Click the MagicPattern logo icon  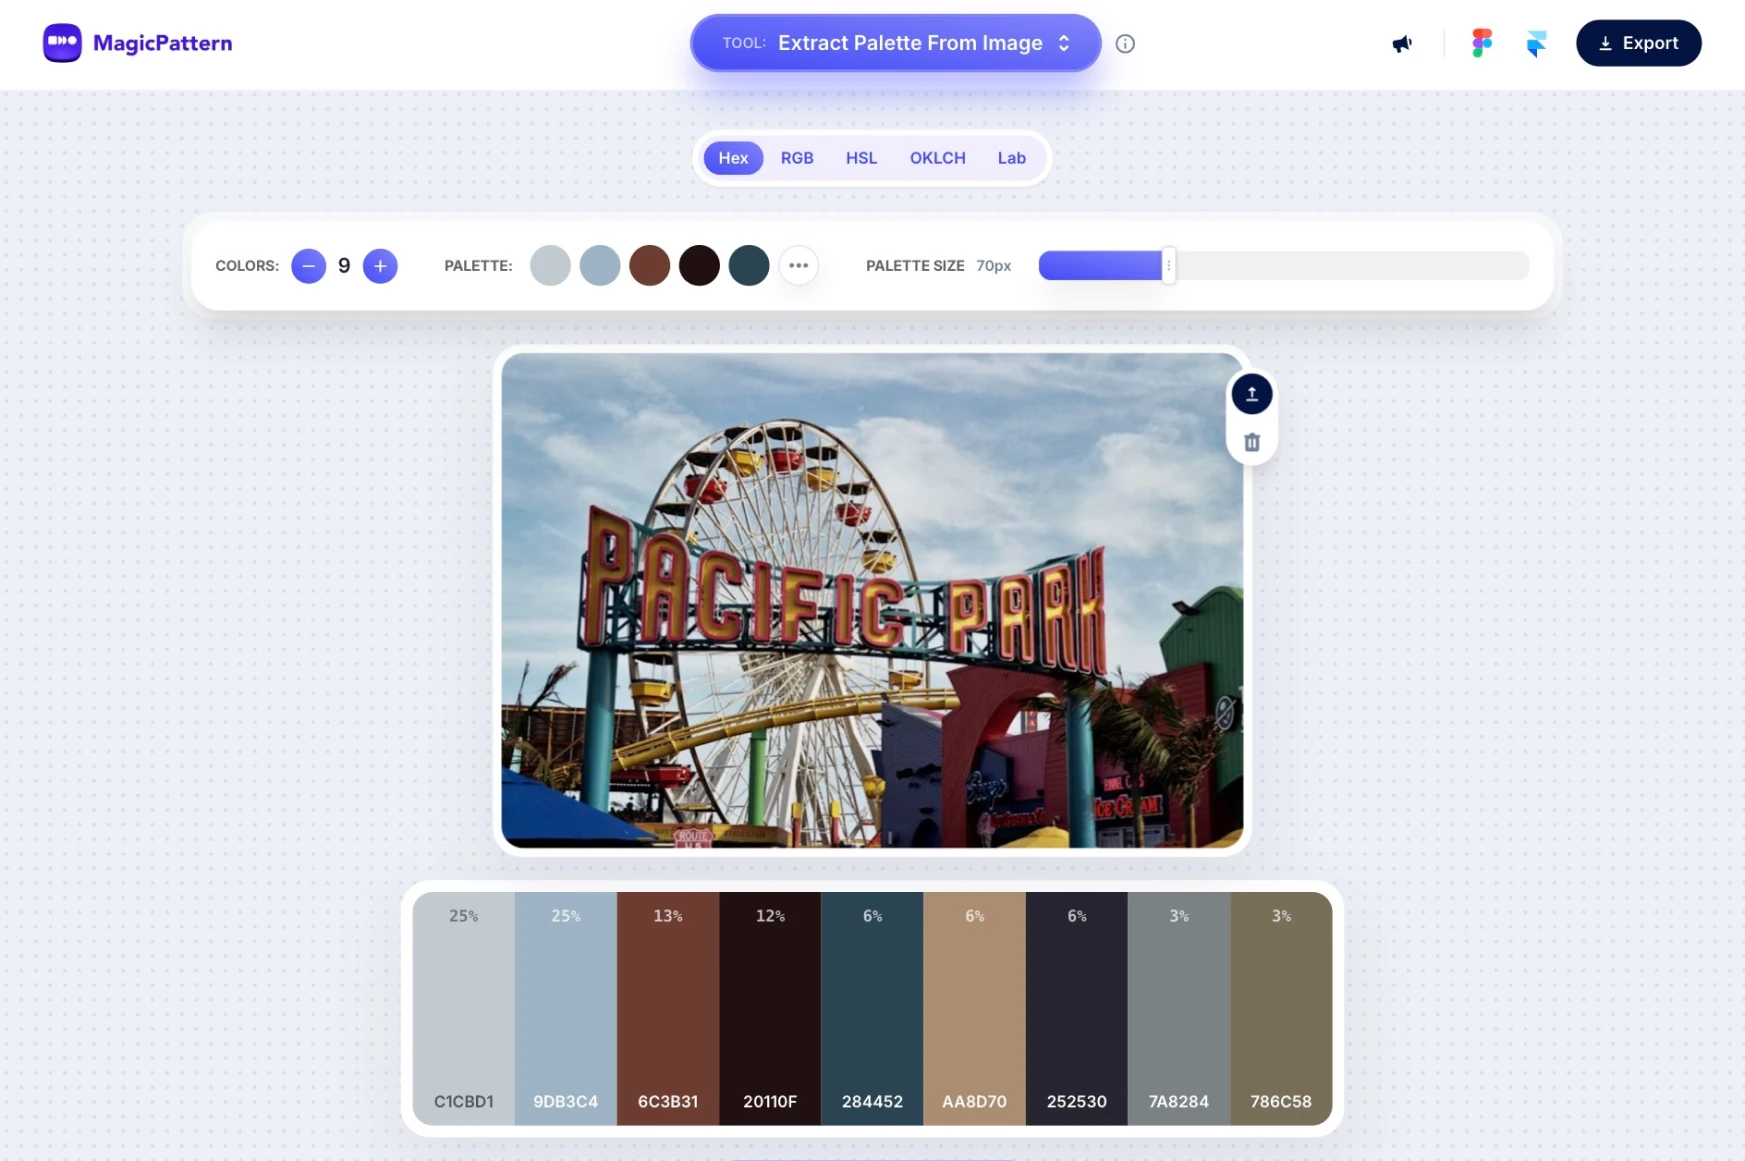pos(62,43)
